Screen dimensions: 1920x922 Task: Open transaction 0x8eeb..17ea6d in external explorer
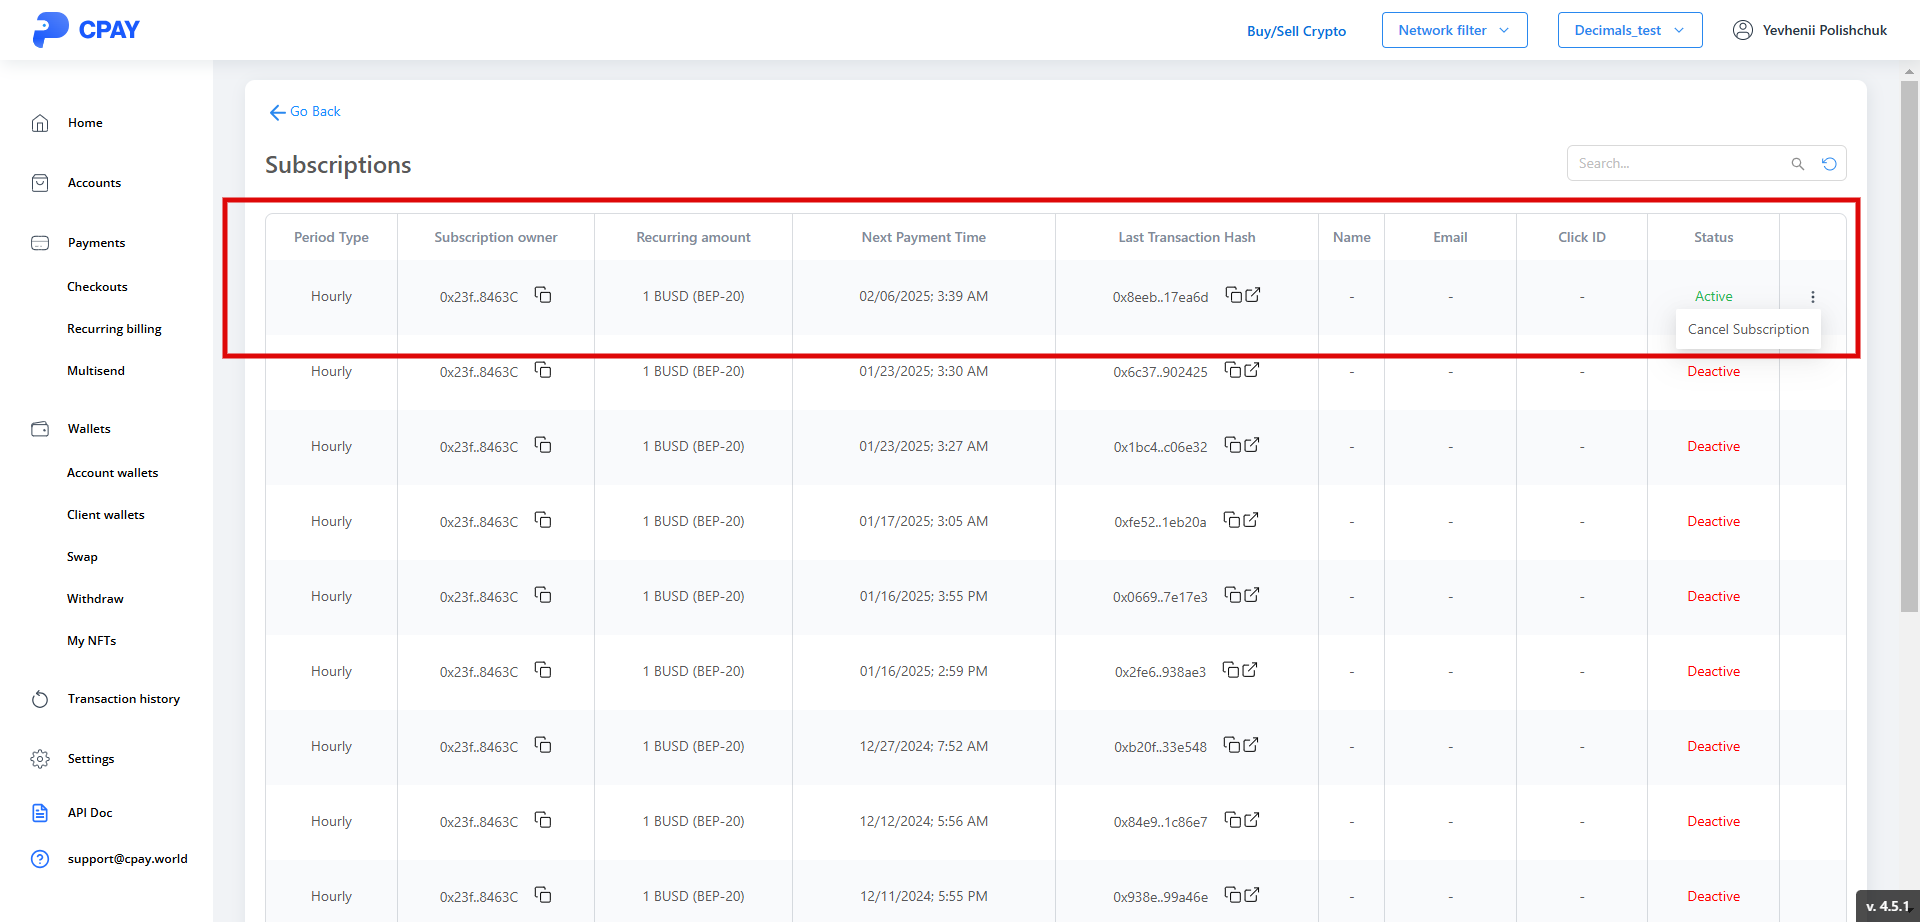click(1253, 295)
